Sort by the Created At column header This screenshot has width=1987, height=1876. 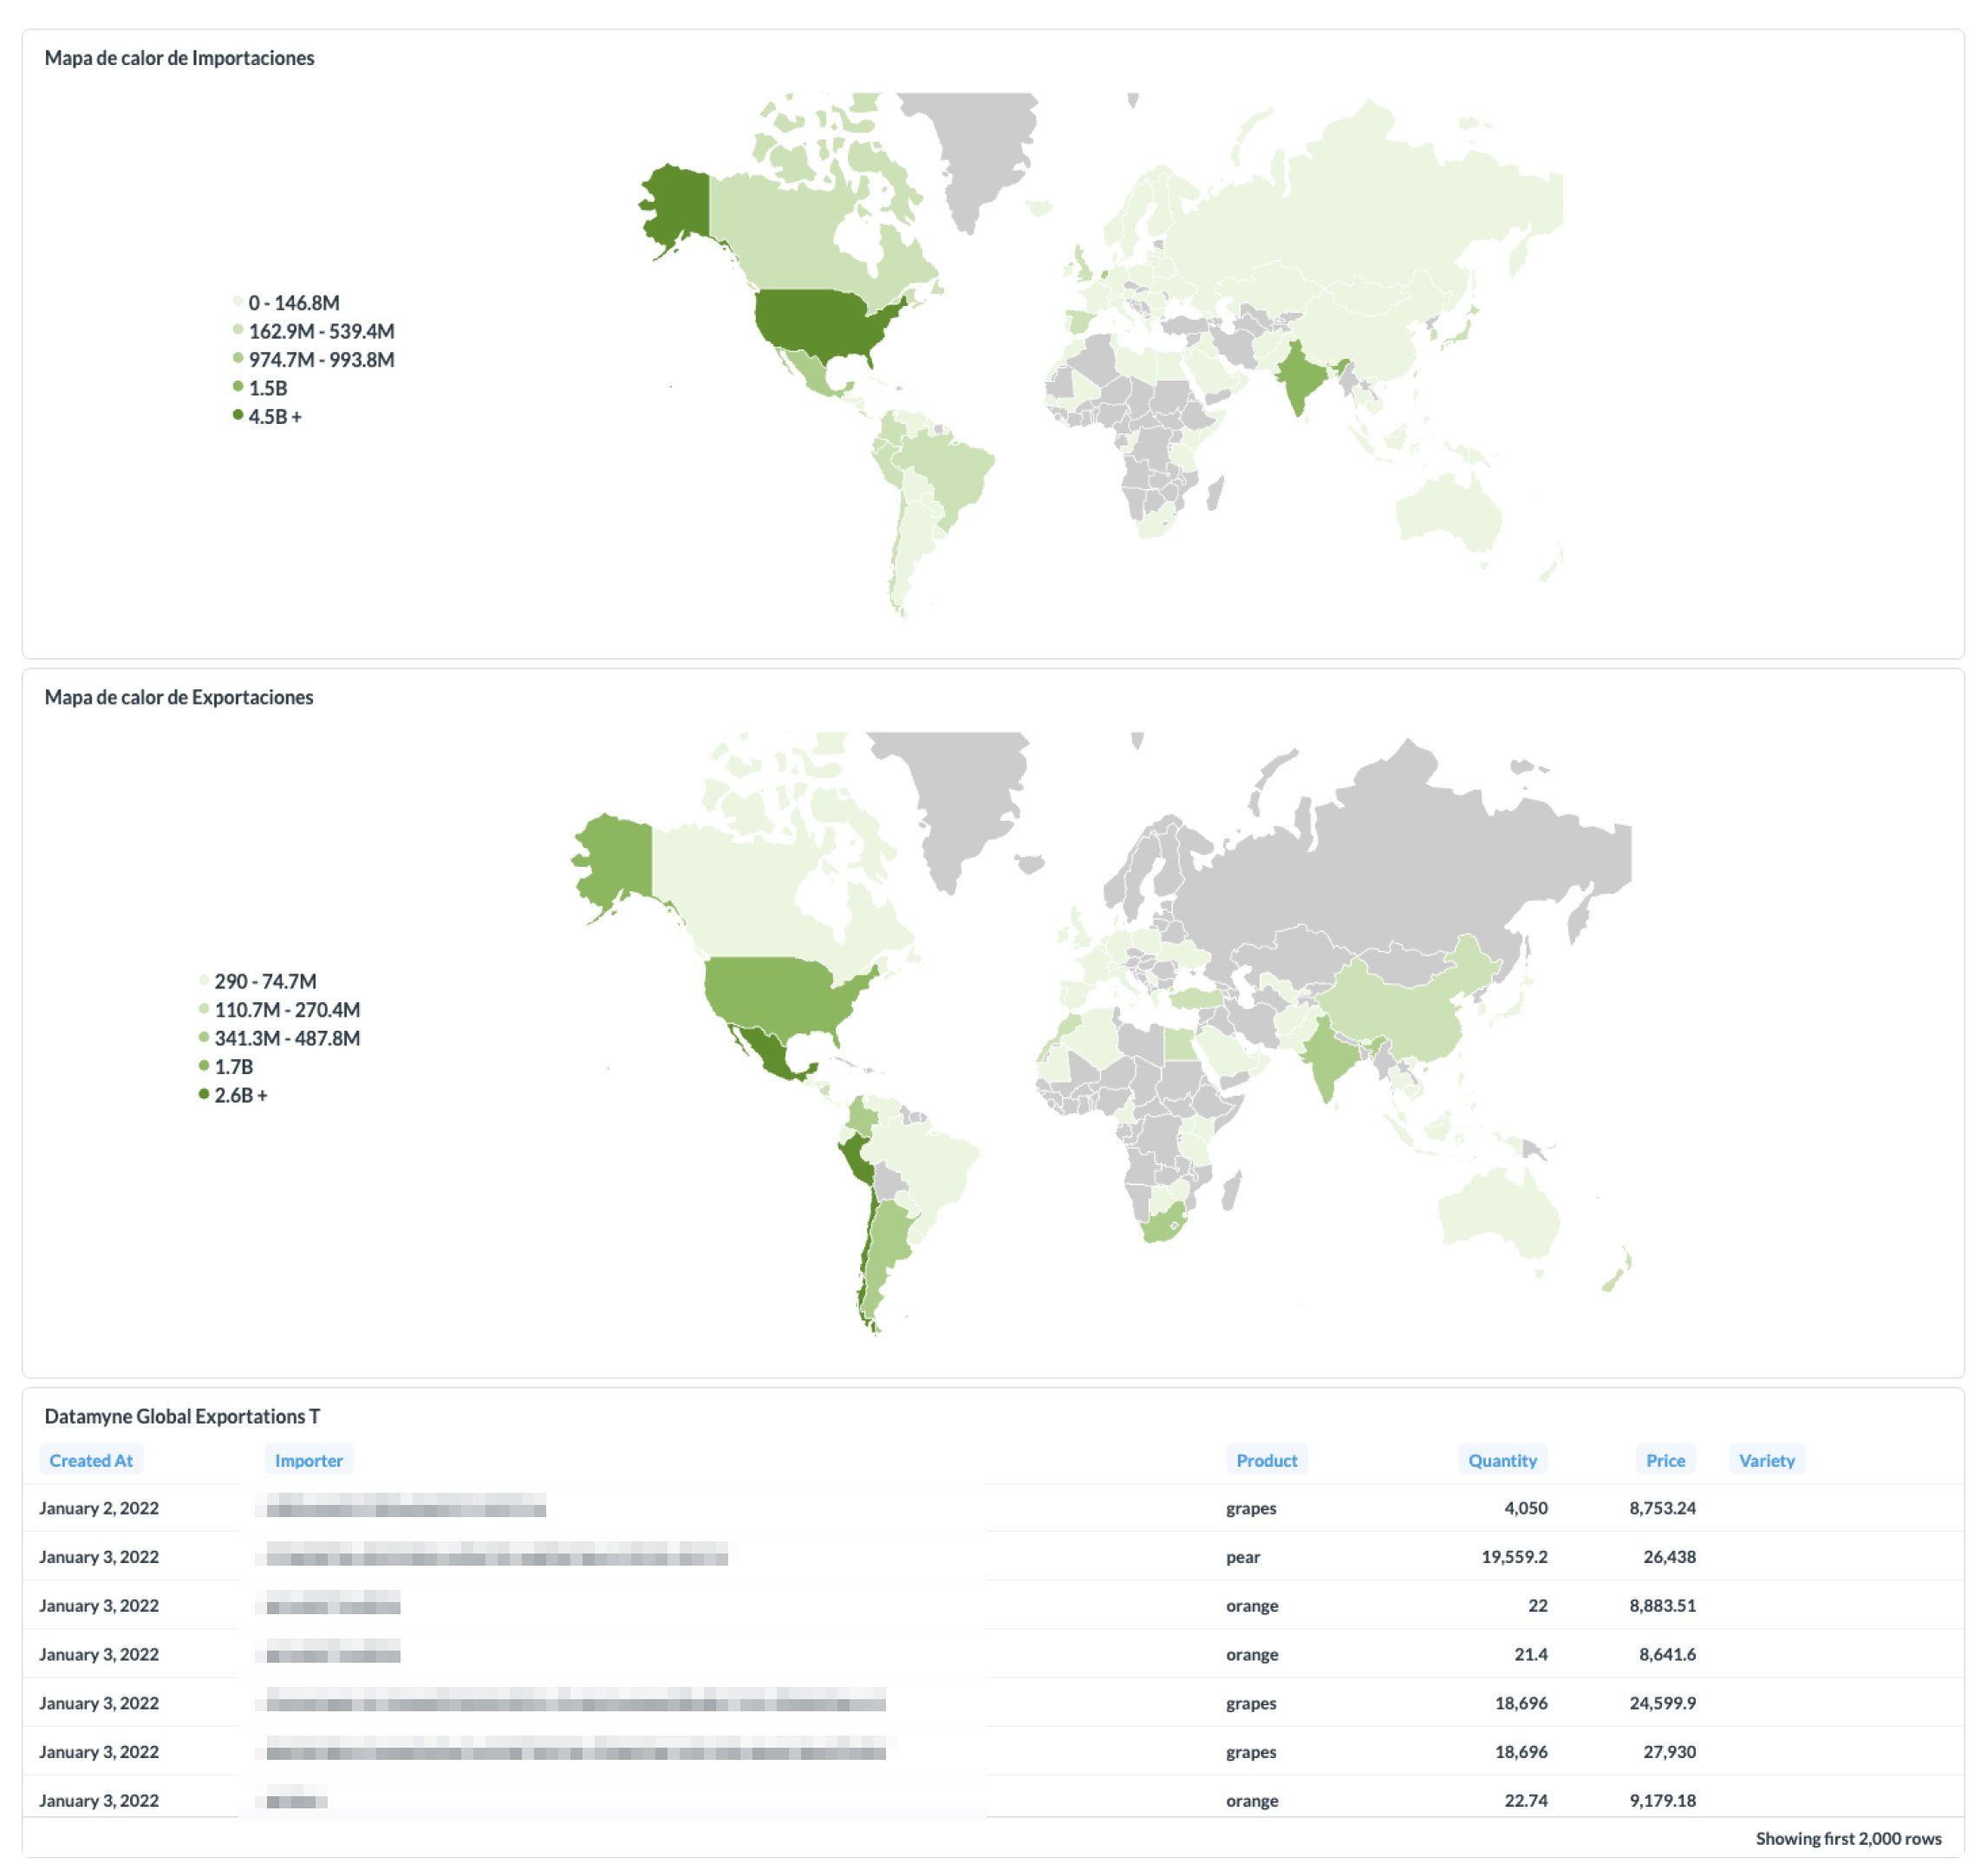(91, 1460)
